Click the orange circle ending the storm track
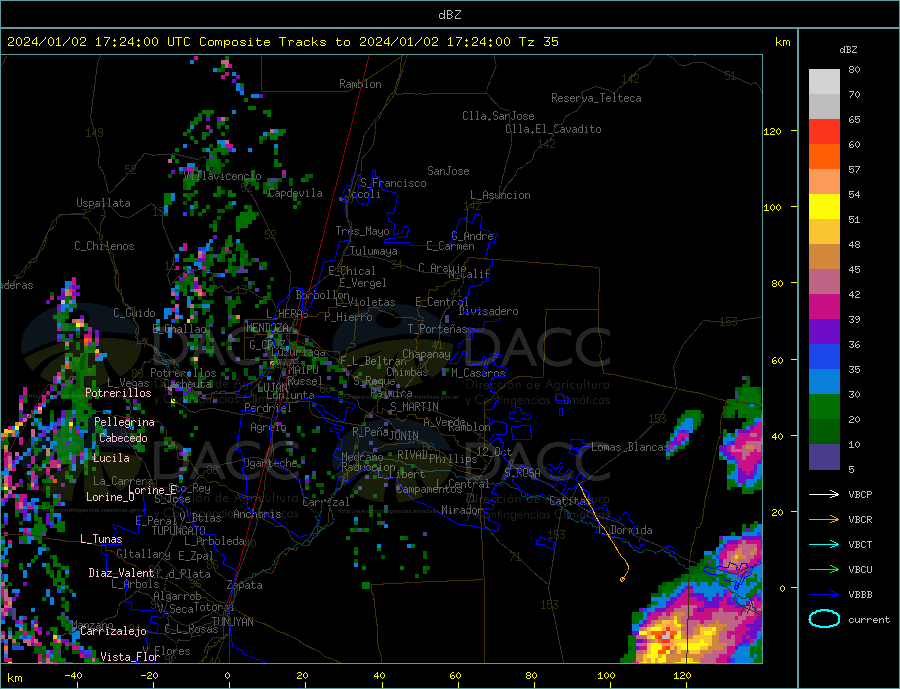This screenshot has height=689, width=900. (x=622, y=579)
